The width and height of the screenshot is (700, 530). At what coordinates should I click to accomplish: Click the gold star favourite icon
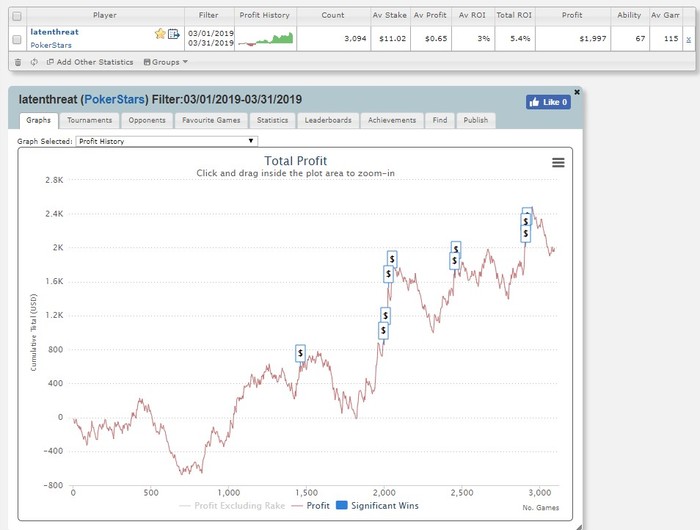point(160,33)
